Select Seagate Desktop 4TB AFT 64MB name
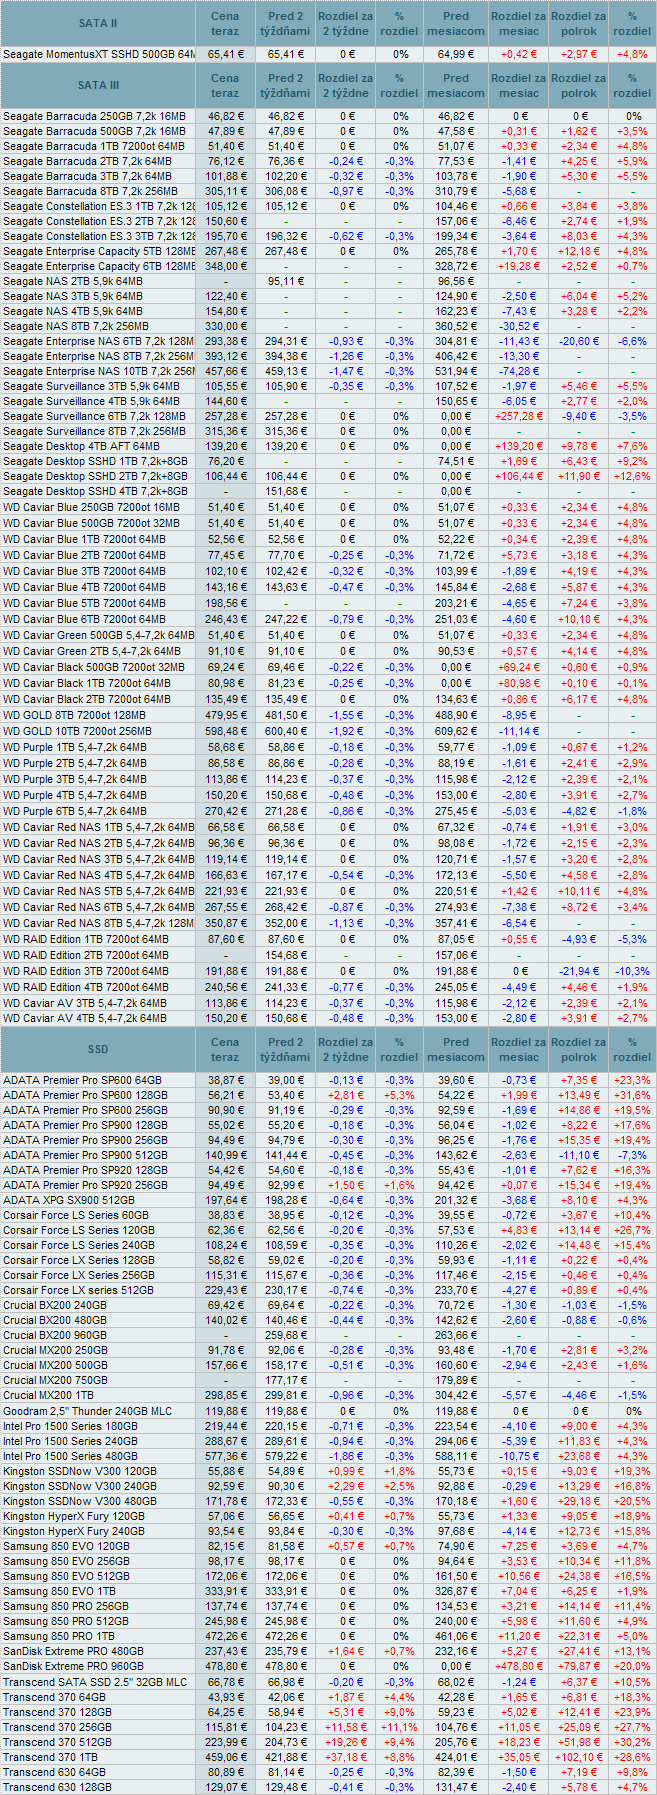The width and height of the screenshot is (657, 1795). pyautogui.click(x=81, y=445)
